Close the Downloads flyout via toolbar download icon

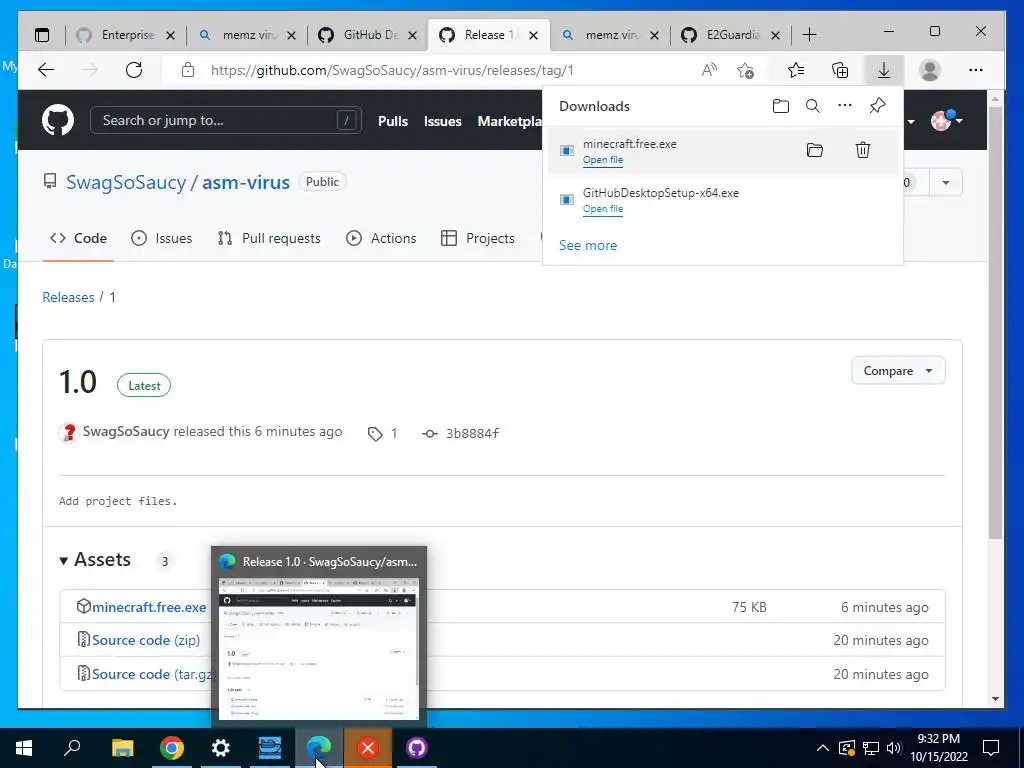(x=884, y=70)
